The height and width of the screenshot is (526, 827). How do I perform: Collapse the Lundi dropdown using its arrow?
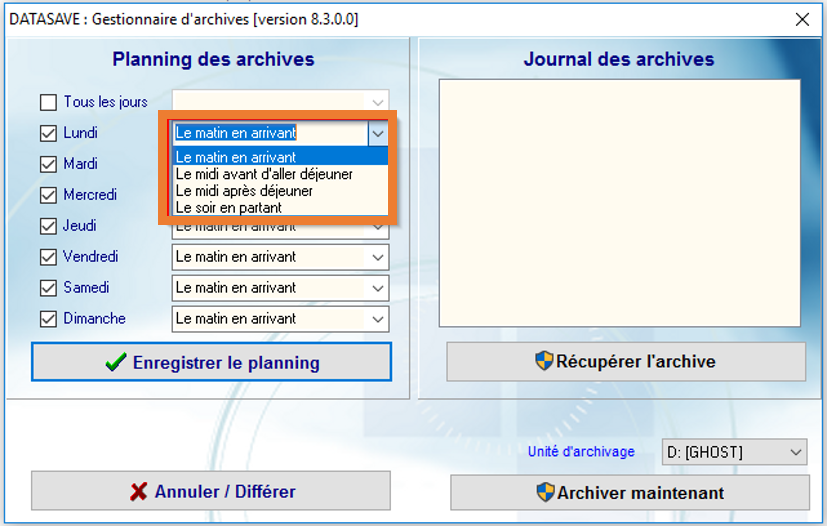tap(377, 133)
